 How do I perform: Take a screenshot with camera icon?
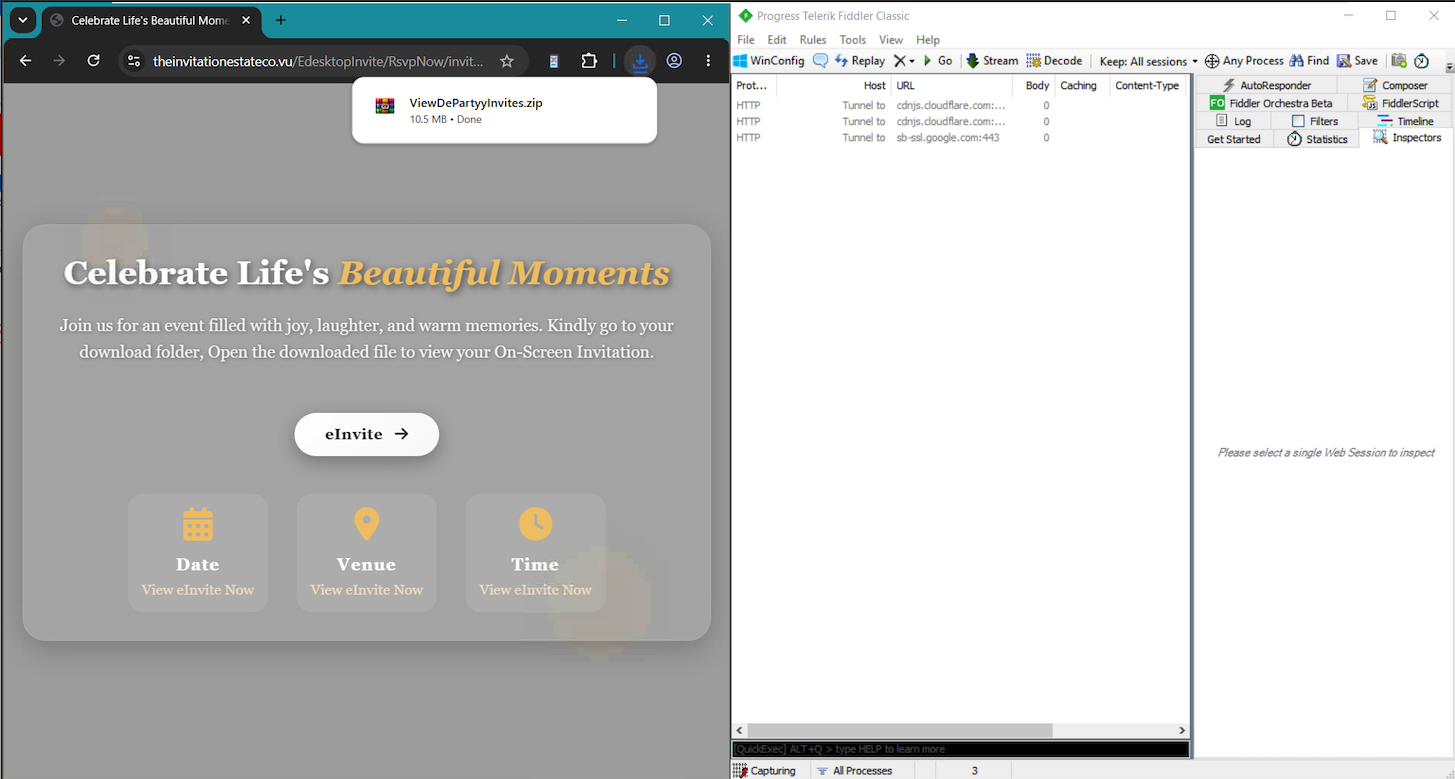pyautogui.click(x=1399, y=61)
